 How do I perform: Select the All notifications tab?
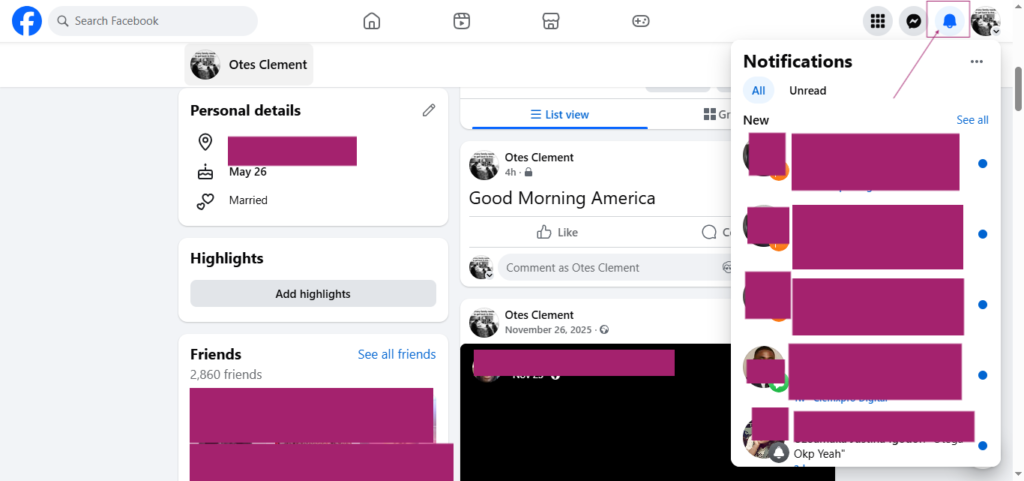[758, 91]
